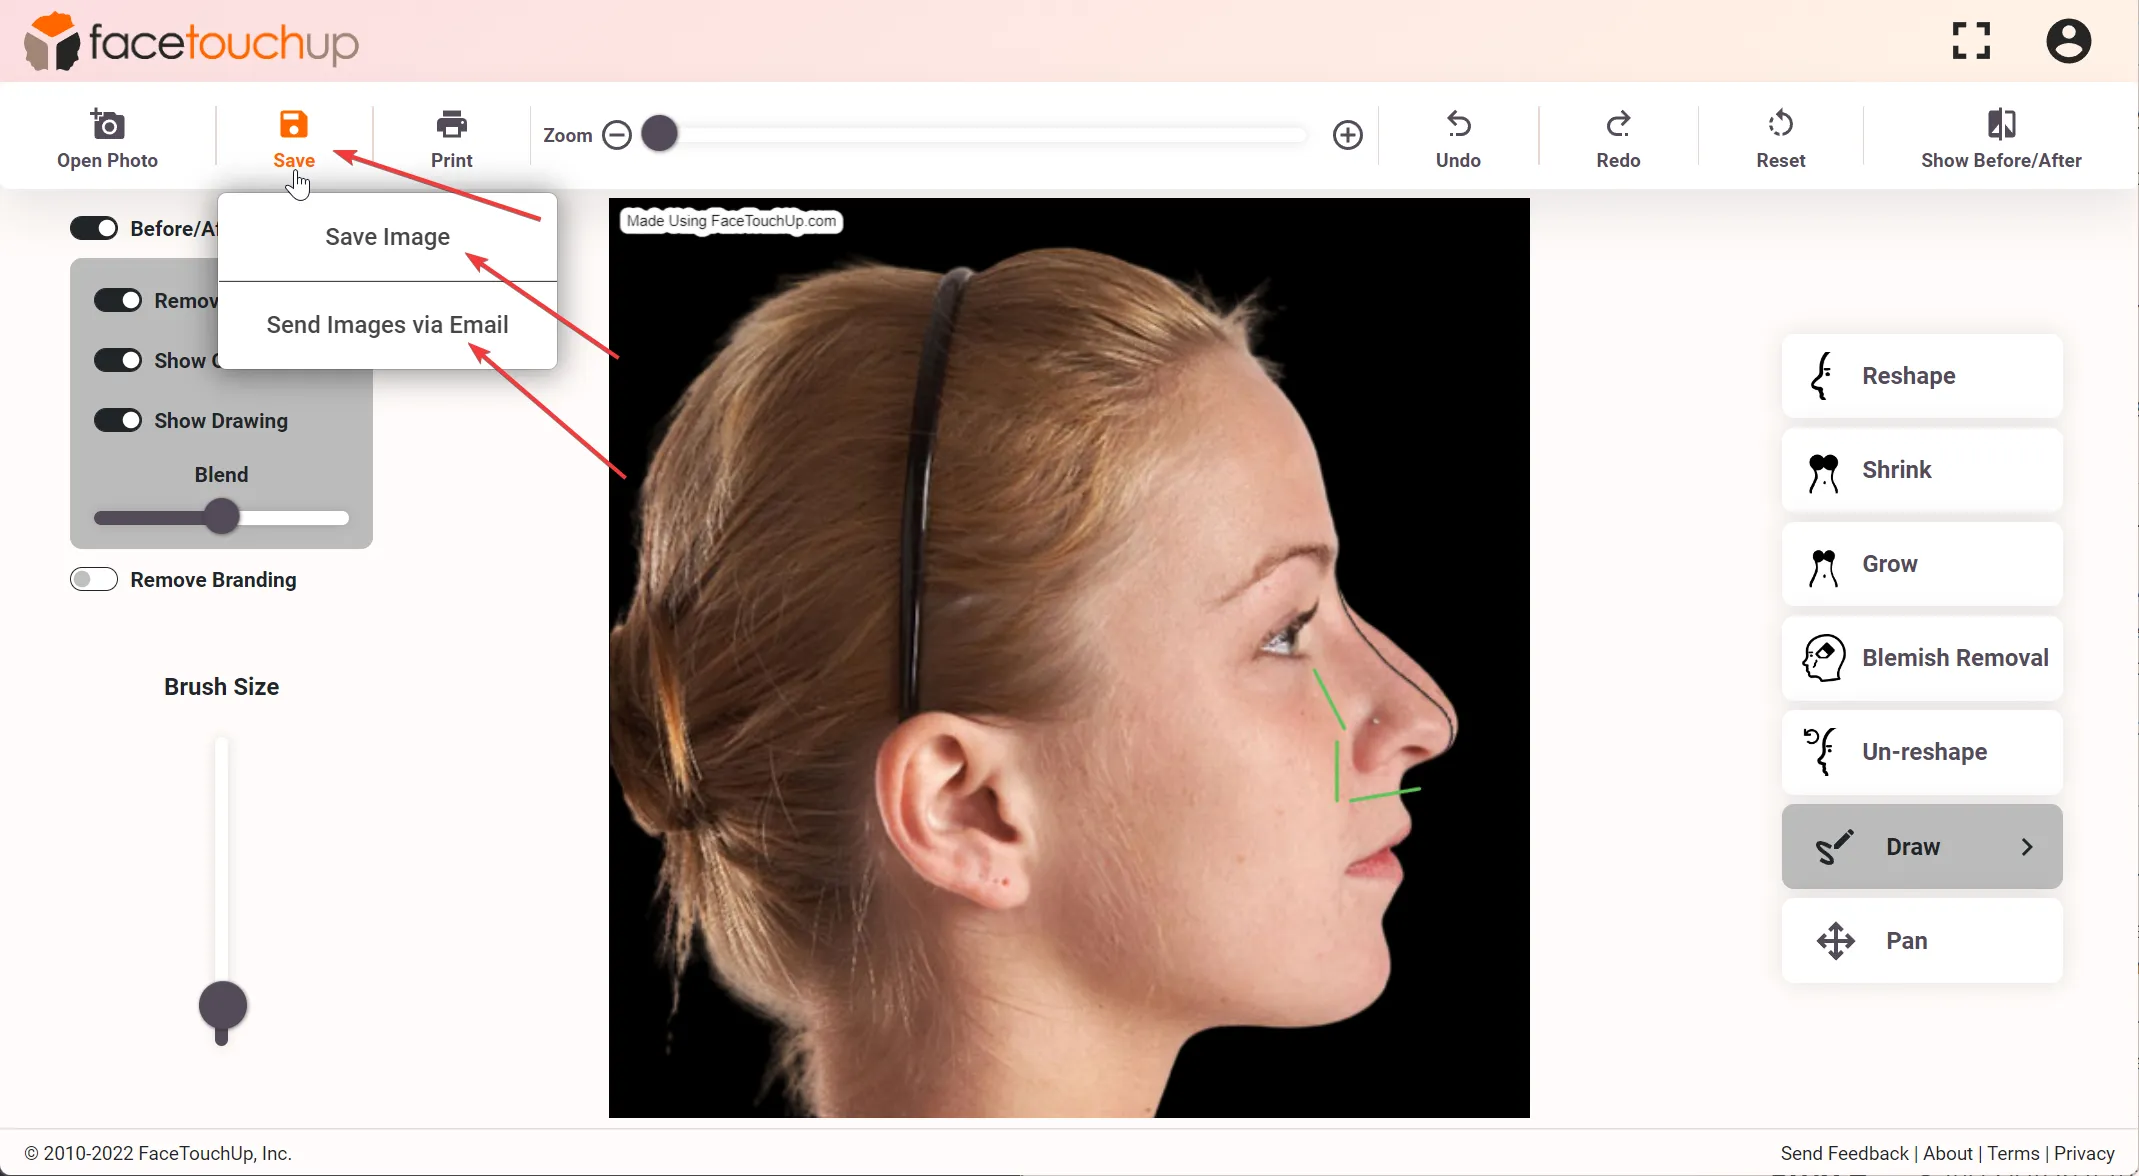Switch to the Pan tool

click(x=1920, y=940)
